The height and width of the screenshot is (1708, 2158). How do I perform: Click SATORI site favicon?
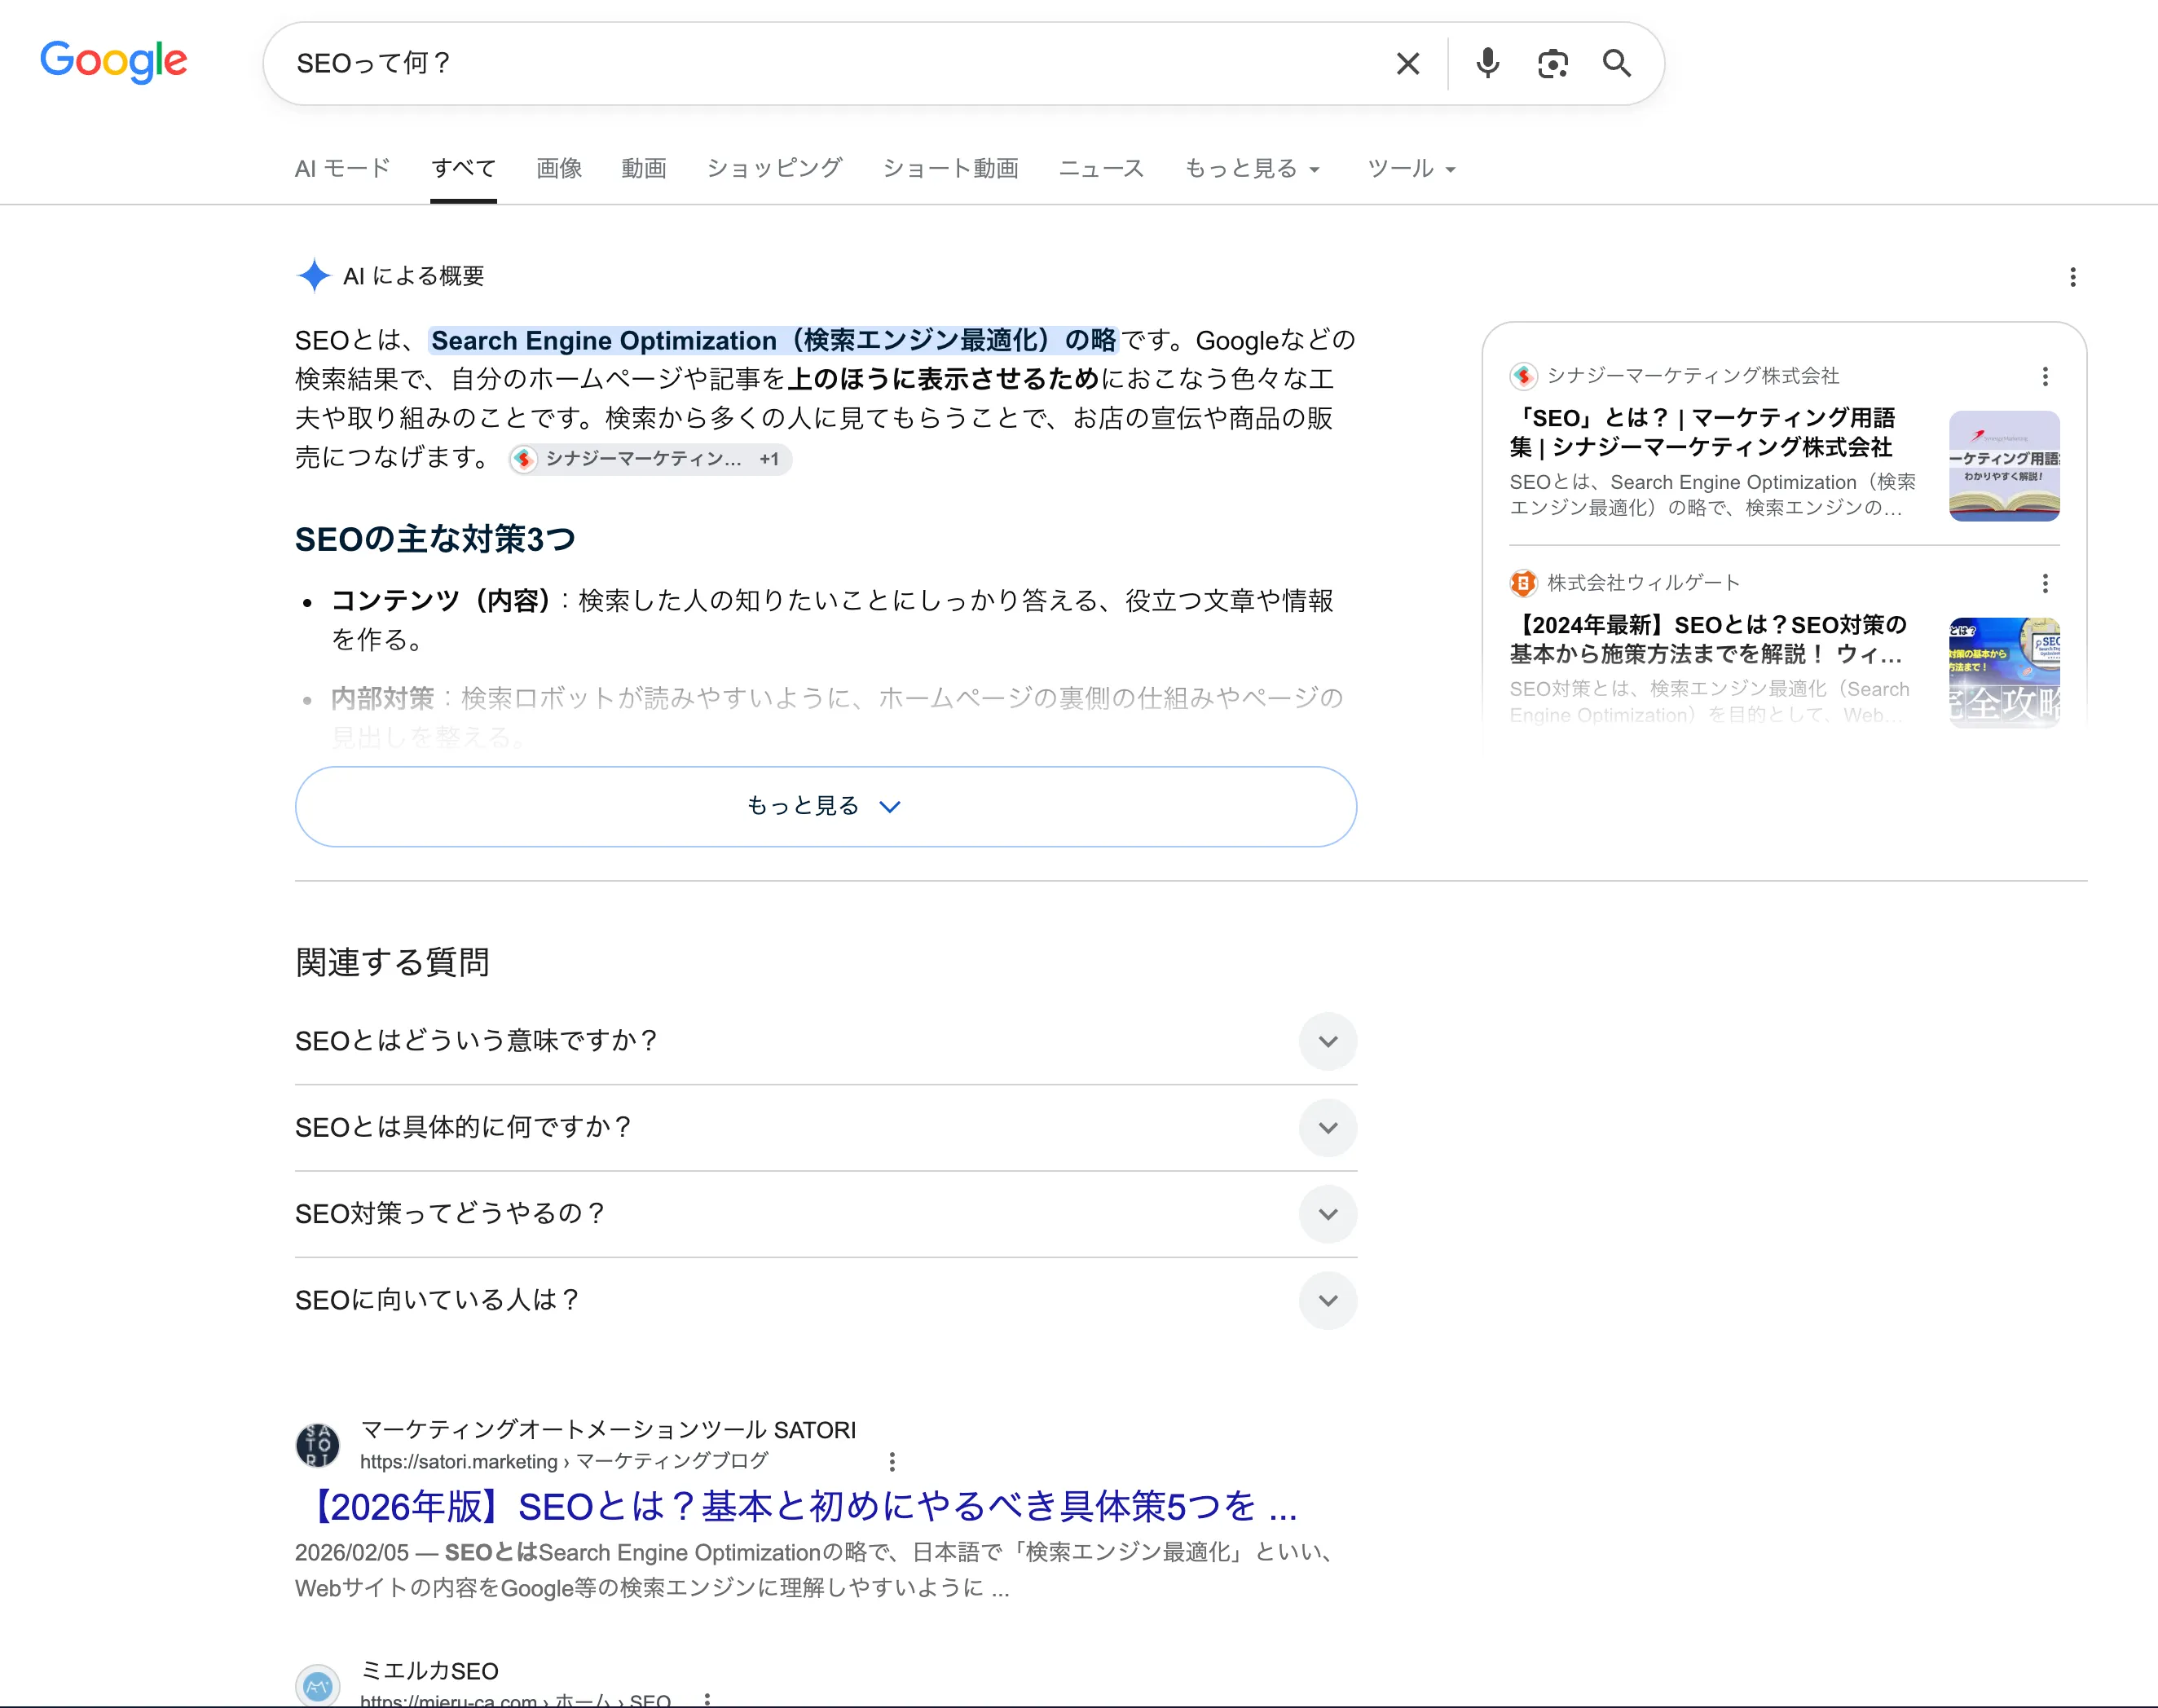(318, 1445)
